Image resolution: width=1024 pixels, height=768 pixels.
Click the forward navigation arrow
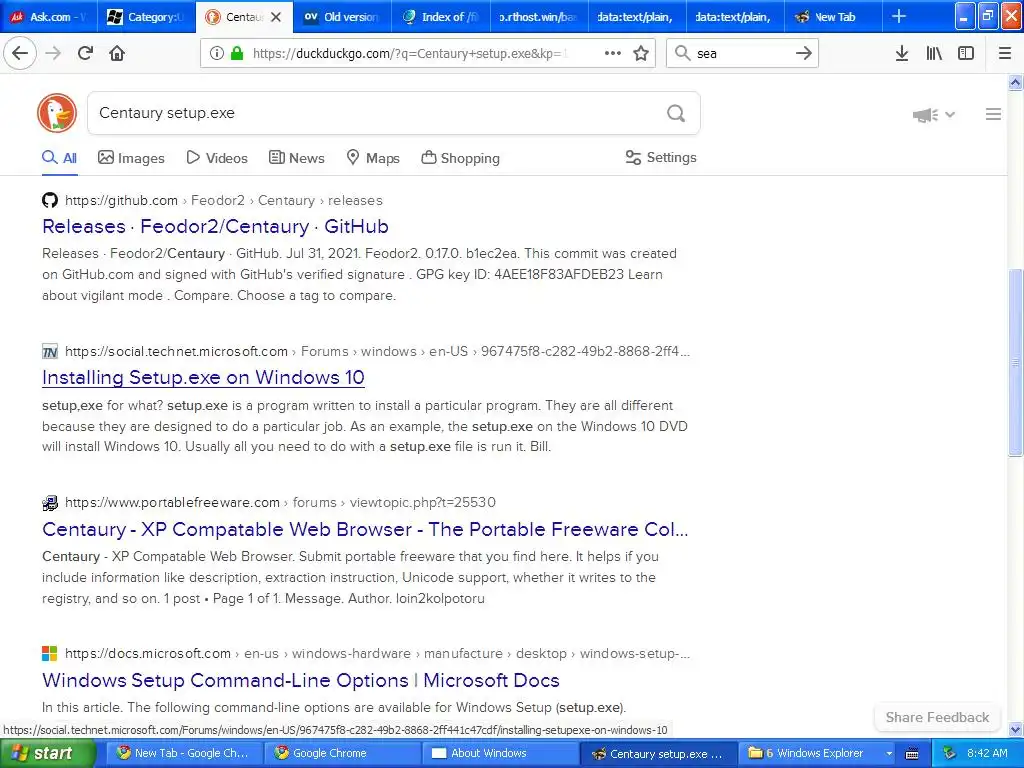click(x=54, y=53)
